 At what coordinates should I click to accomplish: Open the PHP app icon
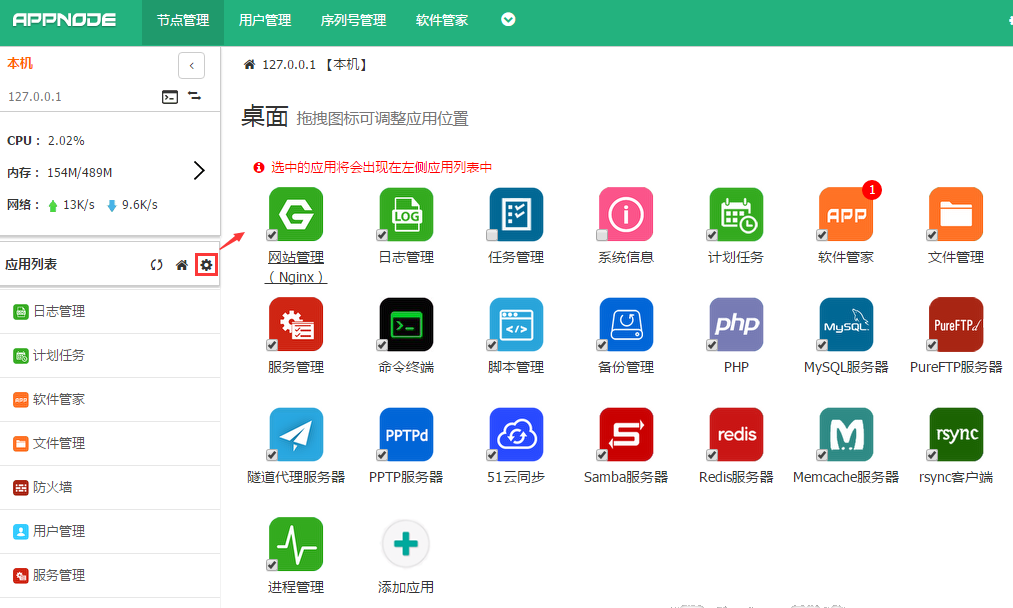pyautogui.click(x=736, y=324)
